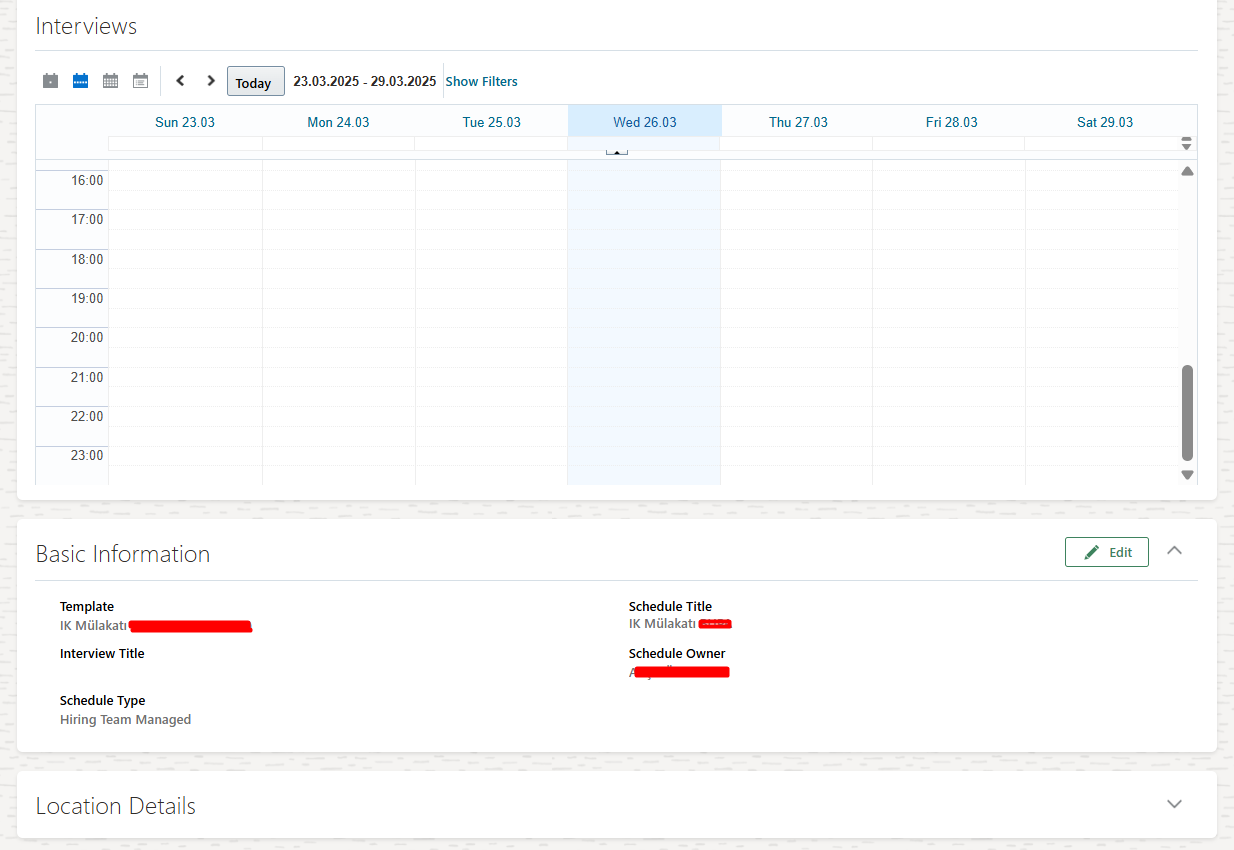Click the collapse arrow above the time grid
The width and height of the screenshot is (1234, 850).
point(616,150)
